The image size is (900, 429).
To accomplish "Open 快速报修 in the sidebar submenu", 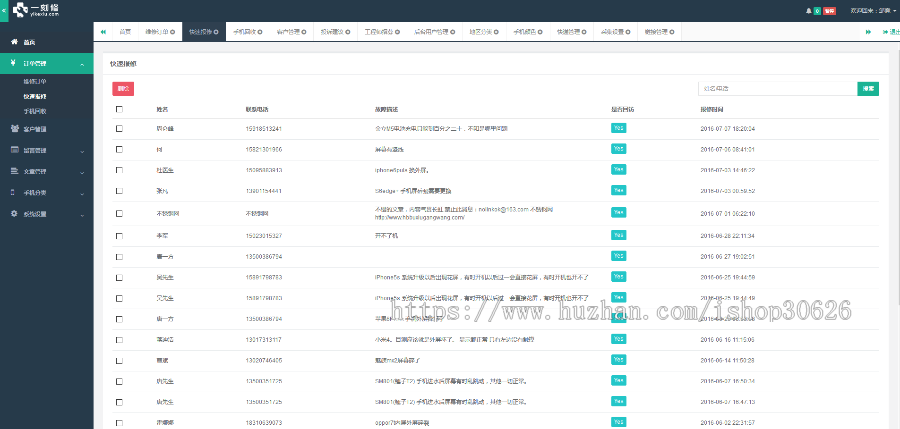I will point(35,96).
